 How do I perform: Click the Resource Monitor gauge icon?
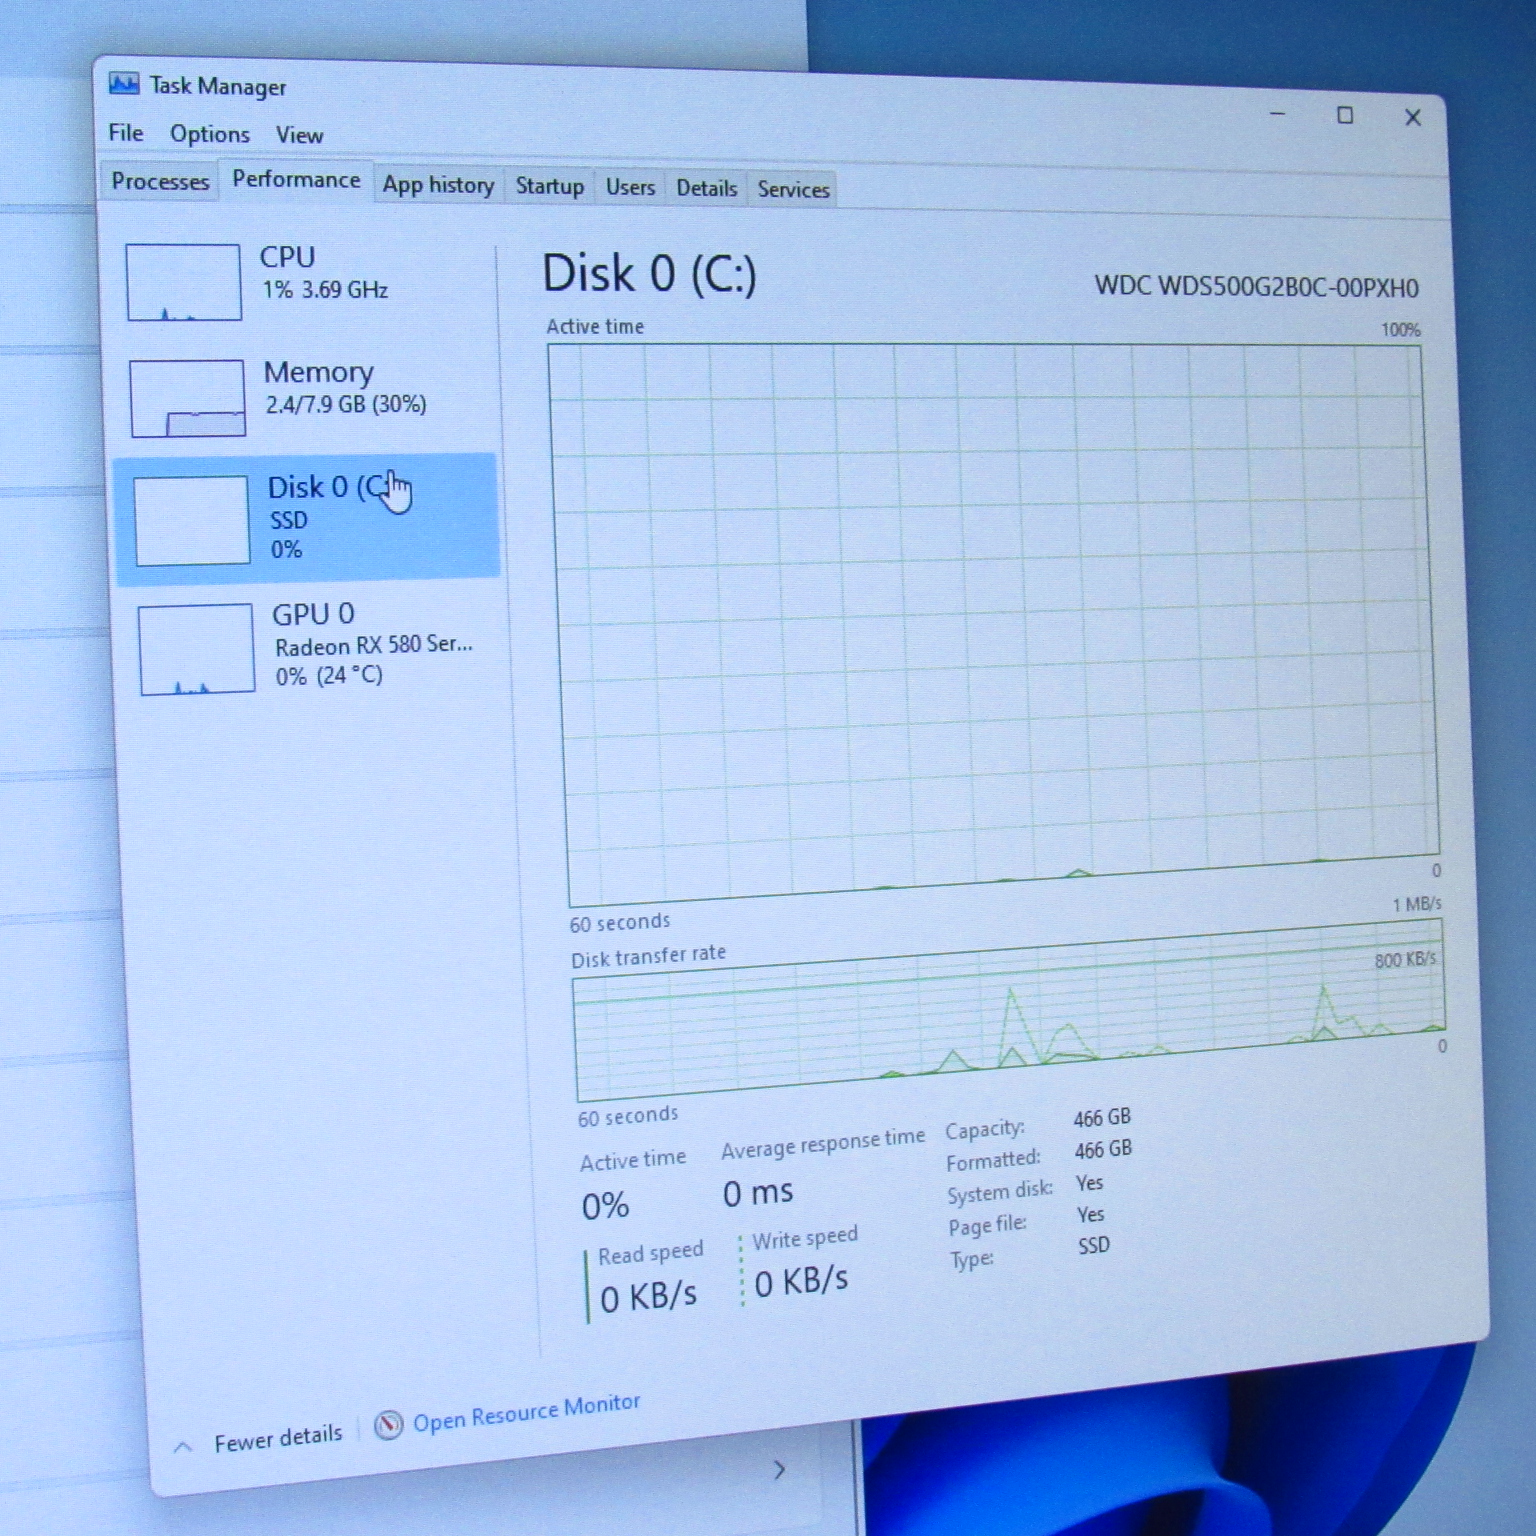click(x=388, y=1425)
